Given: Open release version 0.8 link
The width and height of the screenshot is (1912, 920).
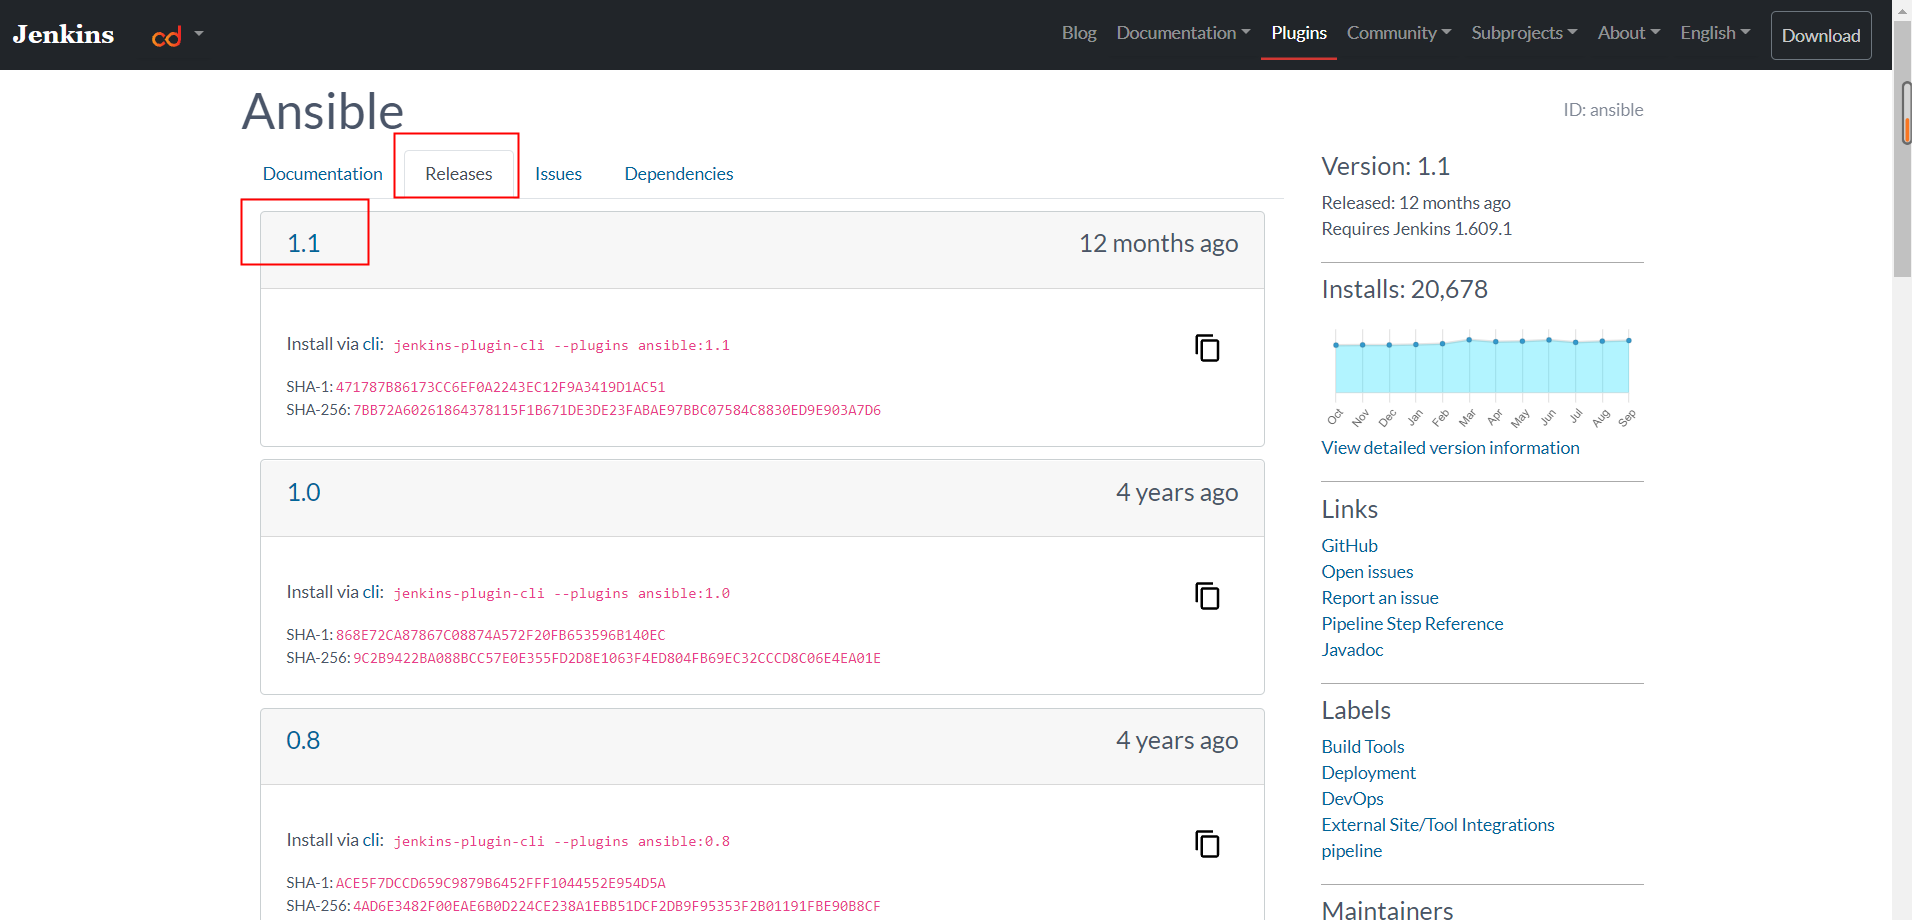Looking at the screenshot, I should click(303, 740).
